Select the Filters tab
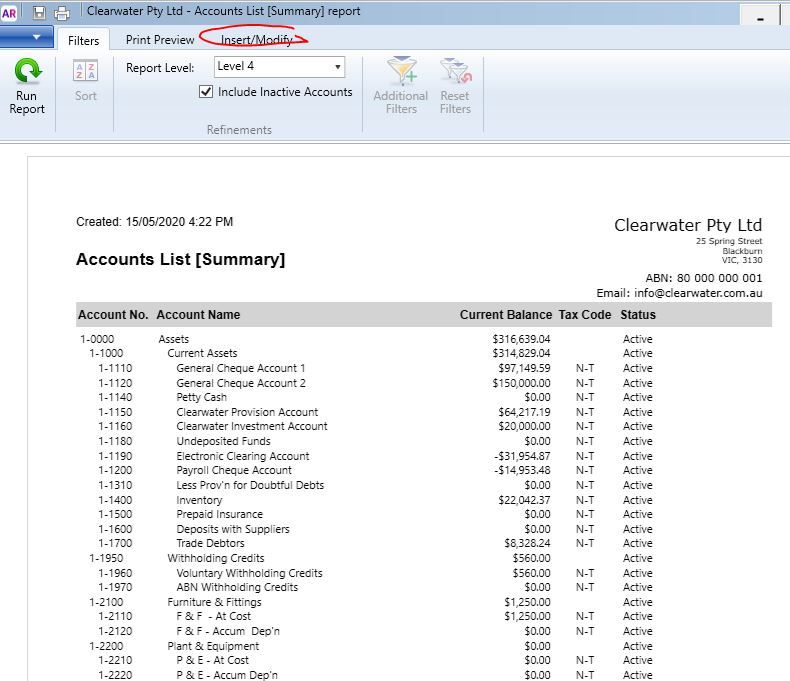 (x=84, y=40)
